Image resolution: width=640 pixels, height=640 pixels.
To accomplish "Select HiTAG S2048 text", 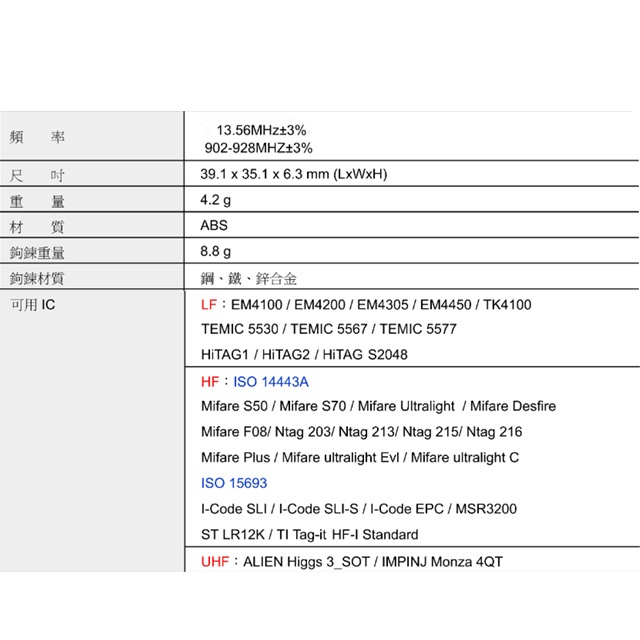I will pyautogui.click(x=365, y=354).
